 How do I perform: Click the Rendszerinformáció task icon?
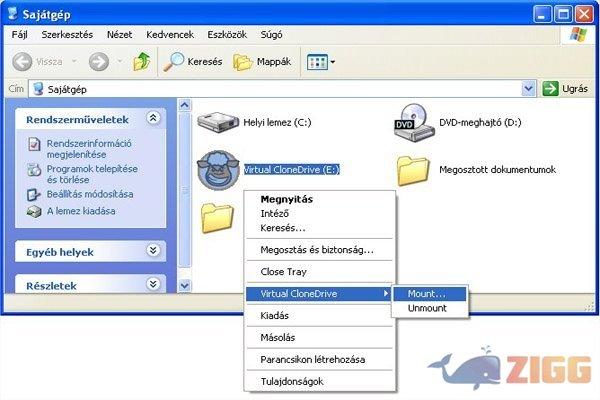[34, 144]
